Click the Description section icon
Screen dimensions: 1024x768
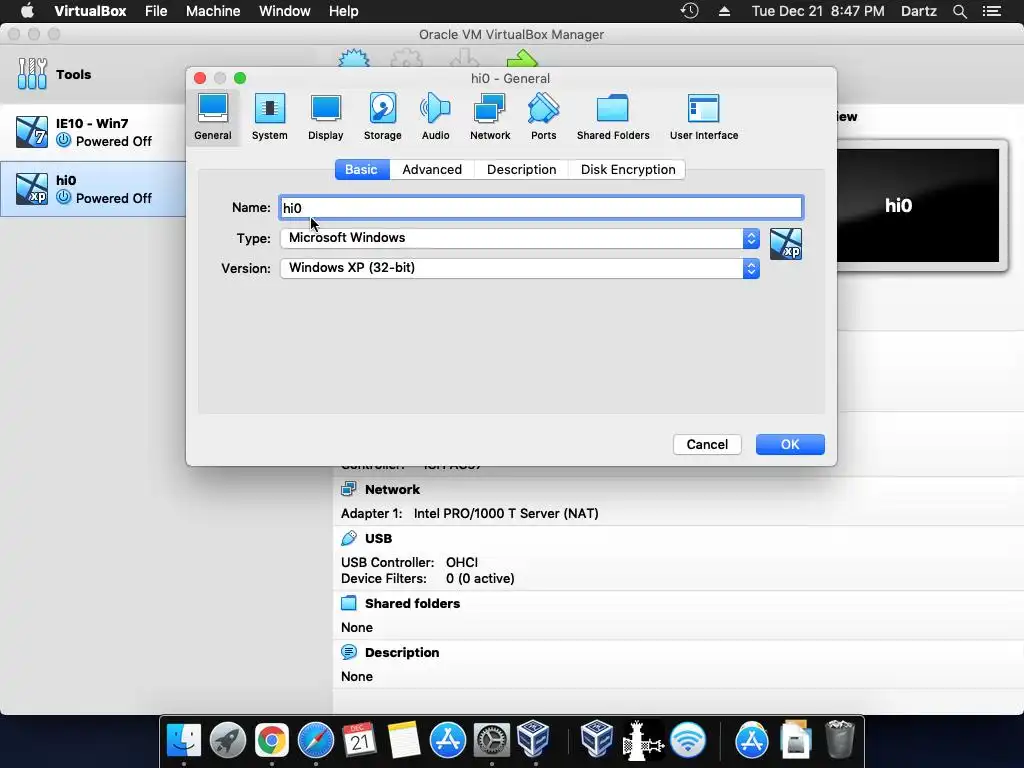point(349,652)
